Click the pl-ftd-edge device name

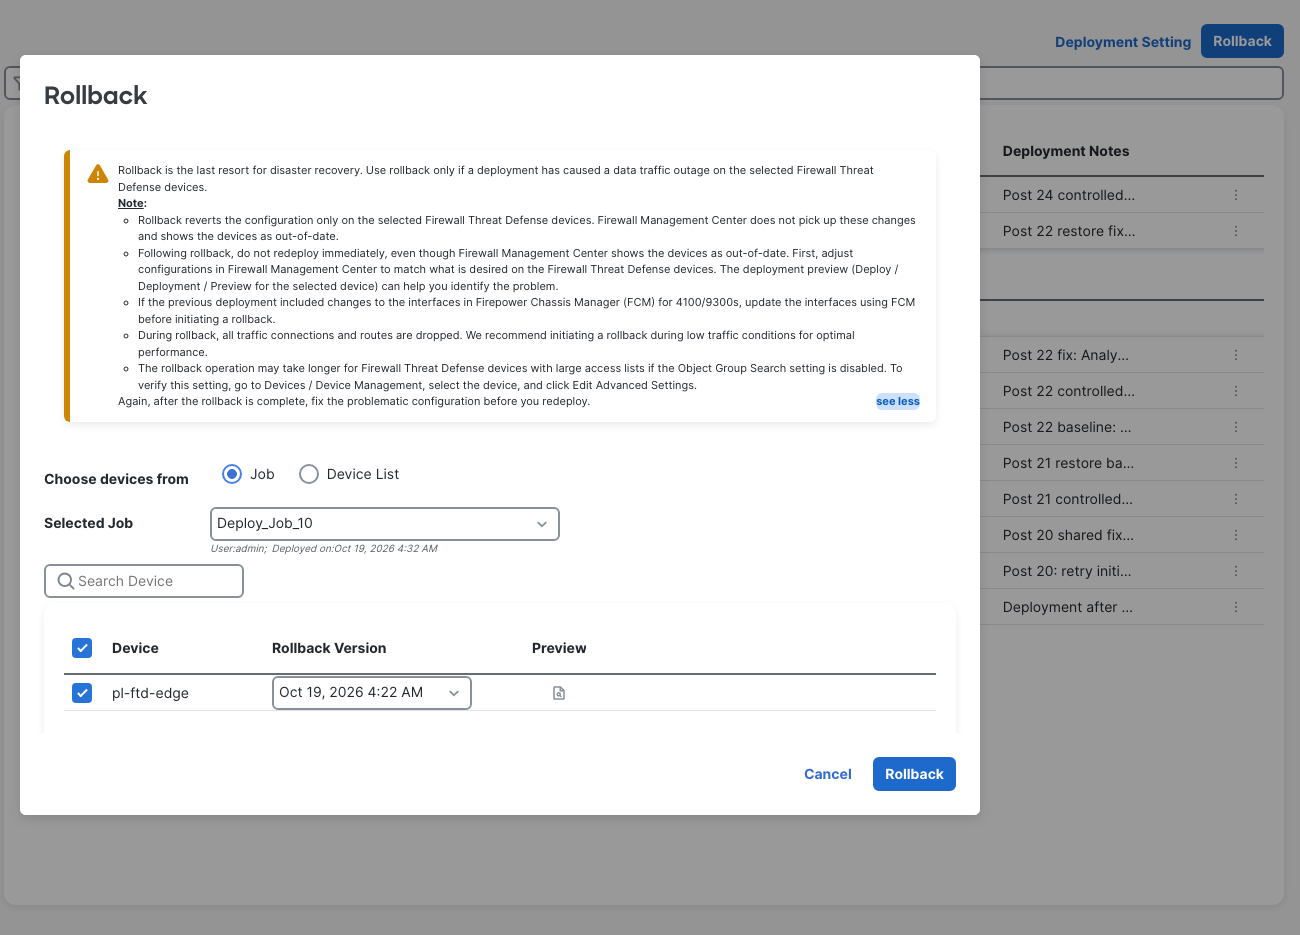(x=150, y=693)
